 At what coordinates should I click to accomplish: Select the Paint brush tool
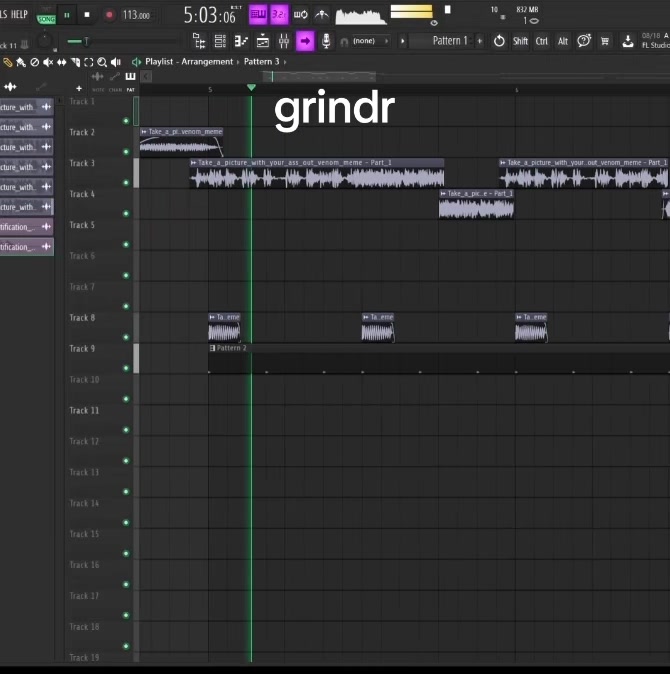click(21, 62)
